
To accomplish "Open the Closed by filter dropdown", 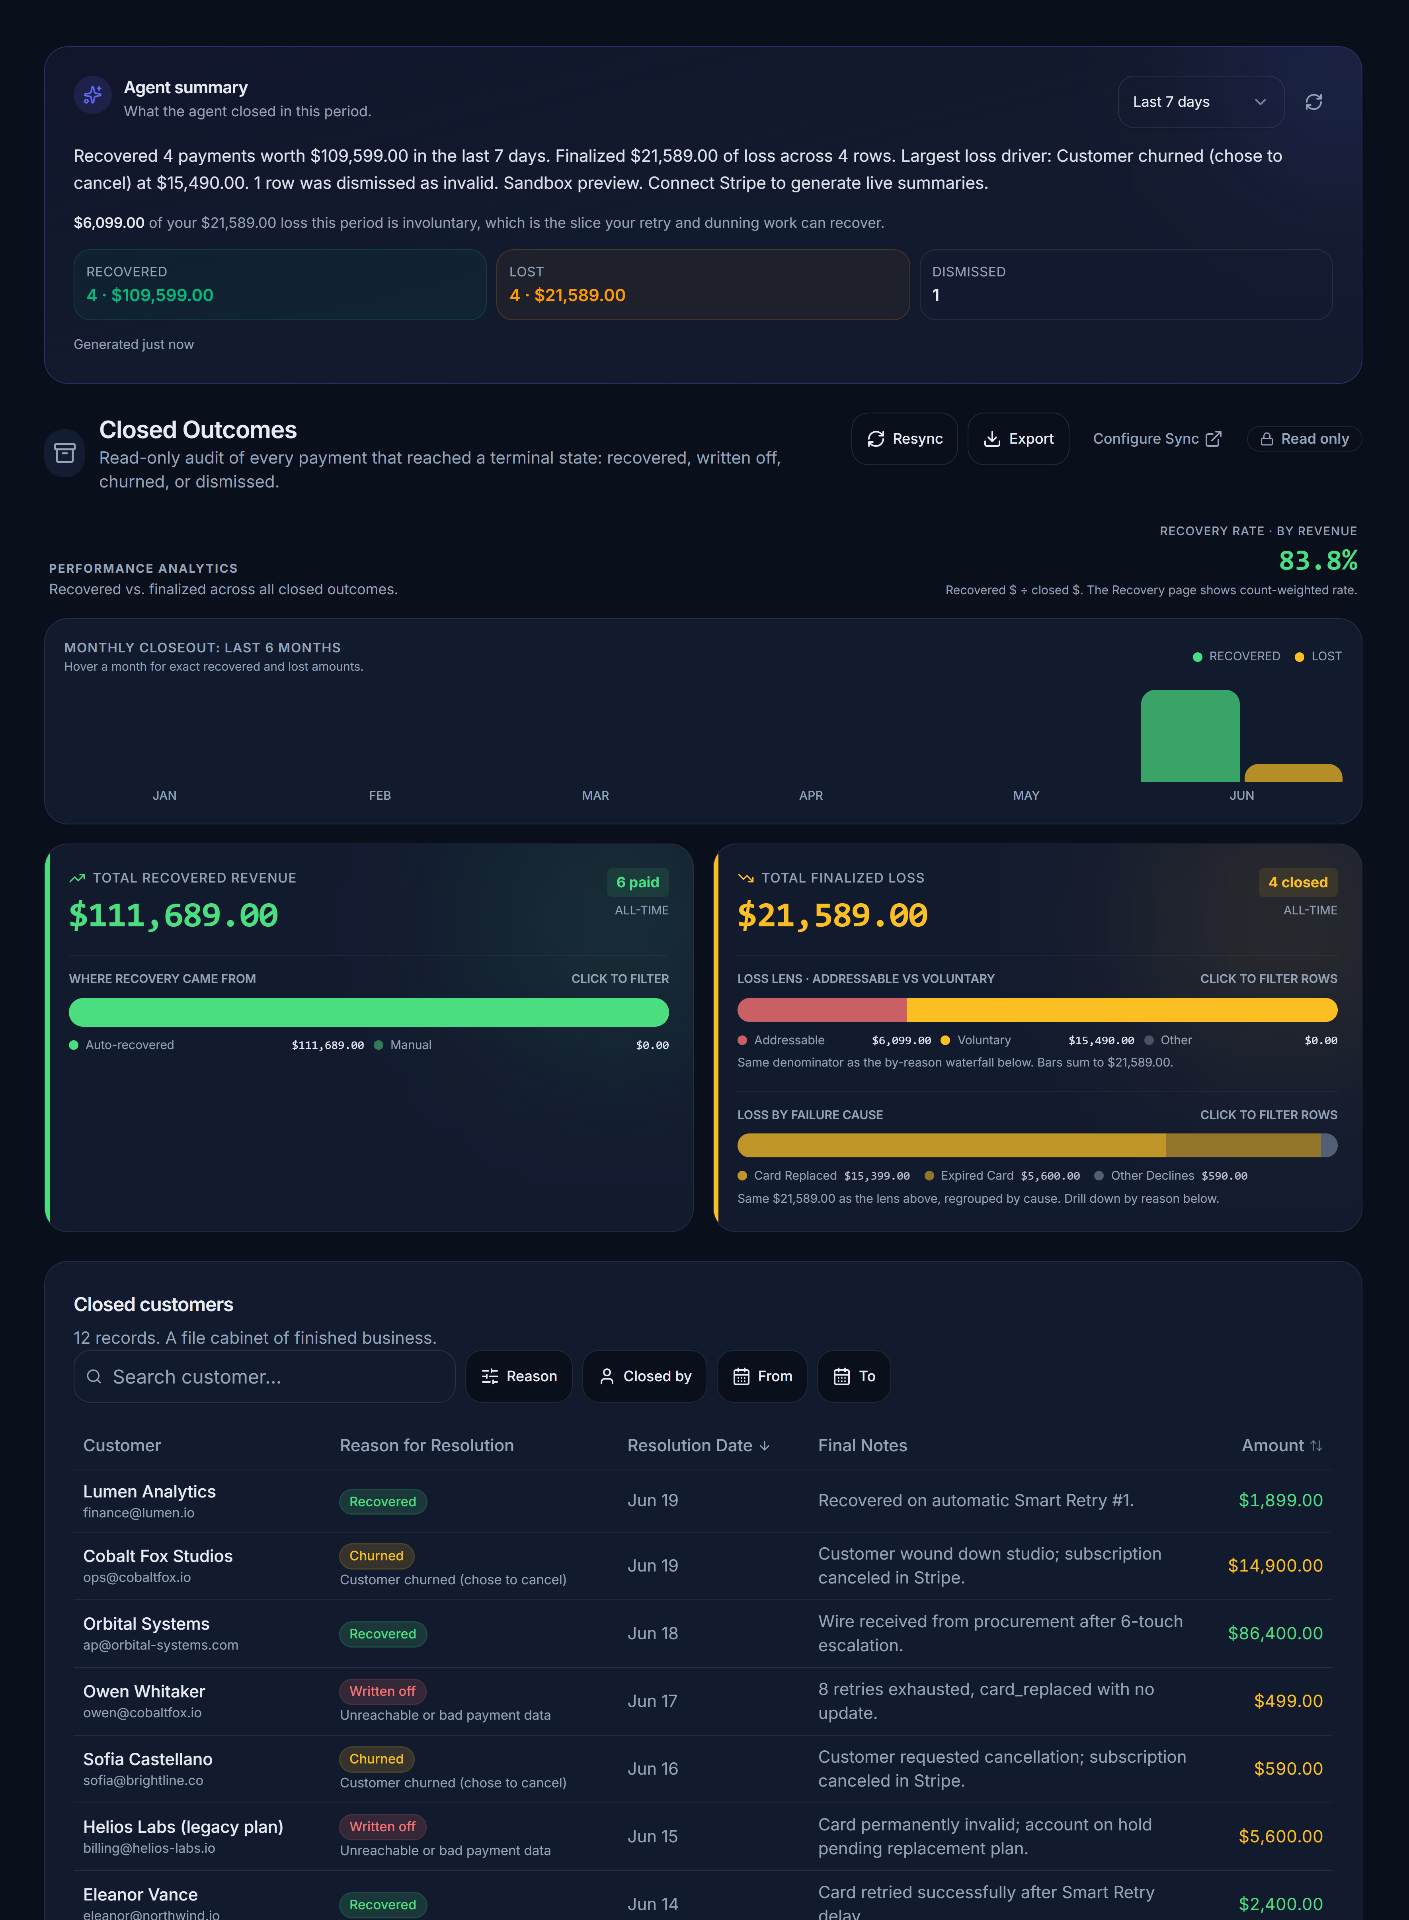I will pyautogui.click(x=645, y=1377).
